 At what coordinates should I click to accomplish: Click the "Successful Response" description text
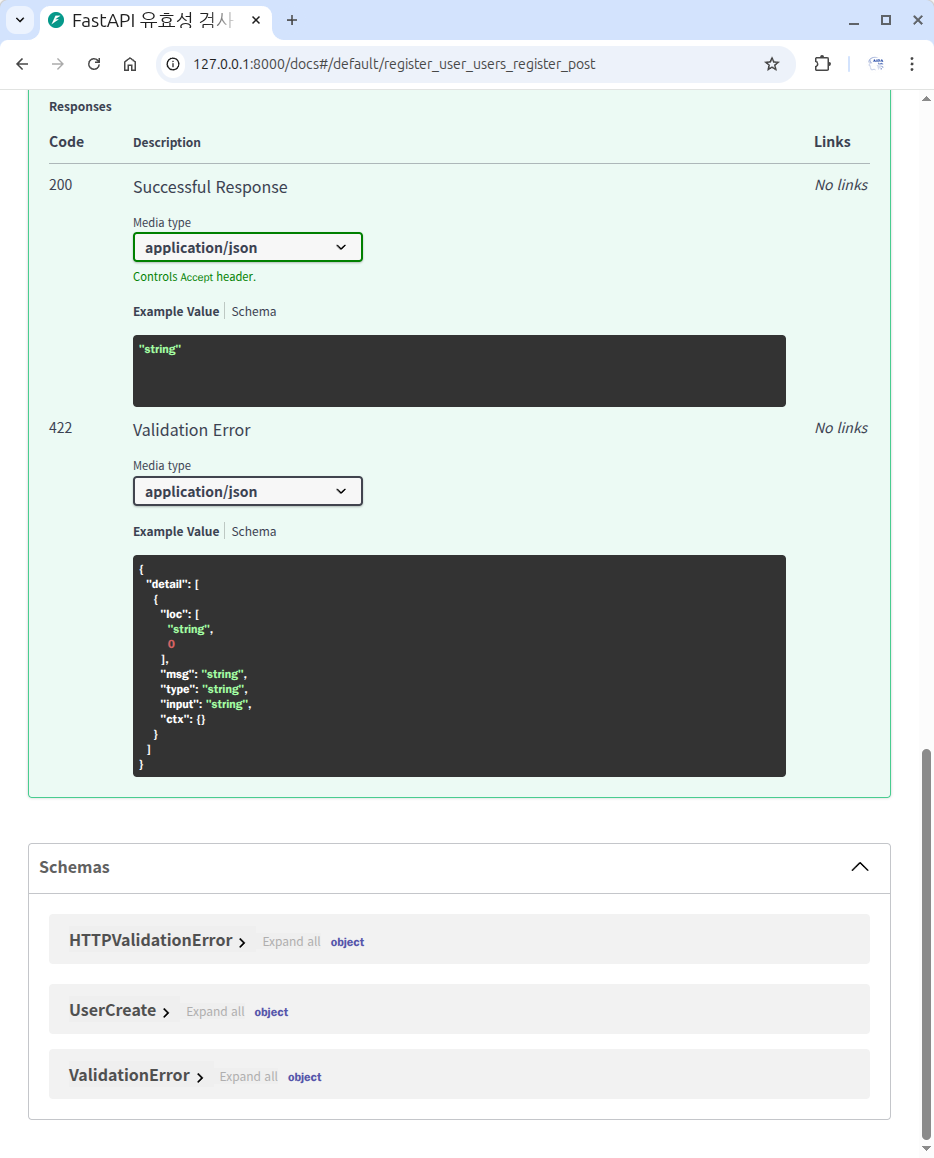210,188
